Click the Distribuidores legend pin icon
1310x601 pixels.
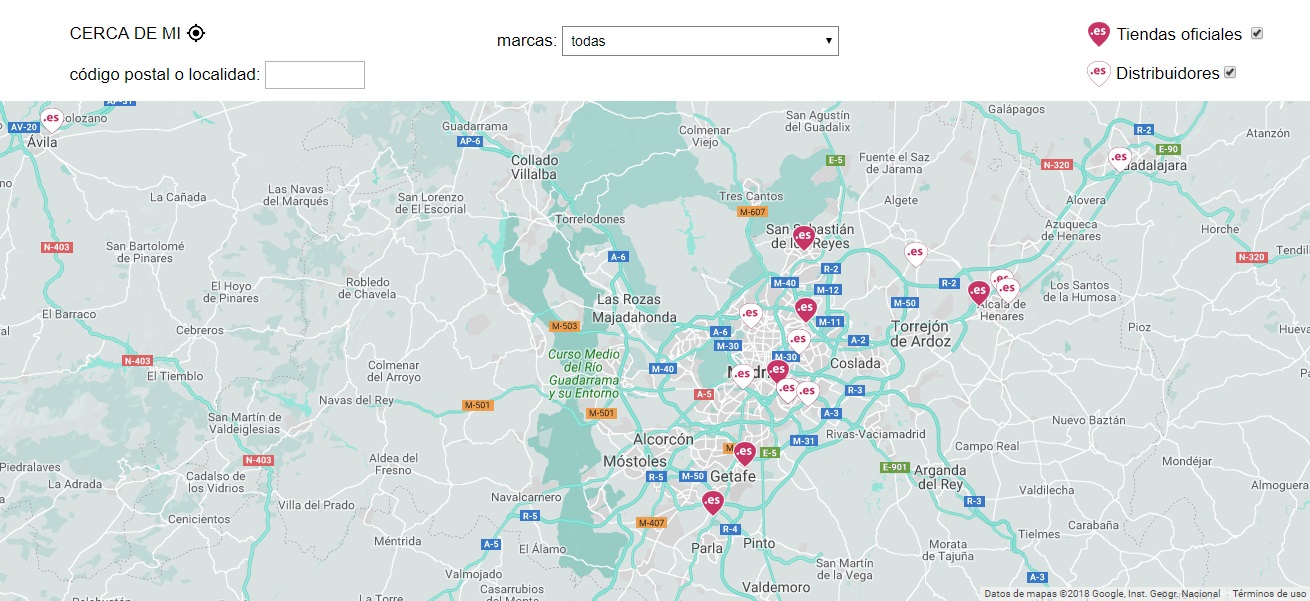pos(1098,73)
